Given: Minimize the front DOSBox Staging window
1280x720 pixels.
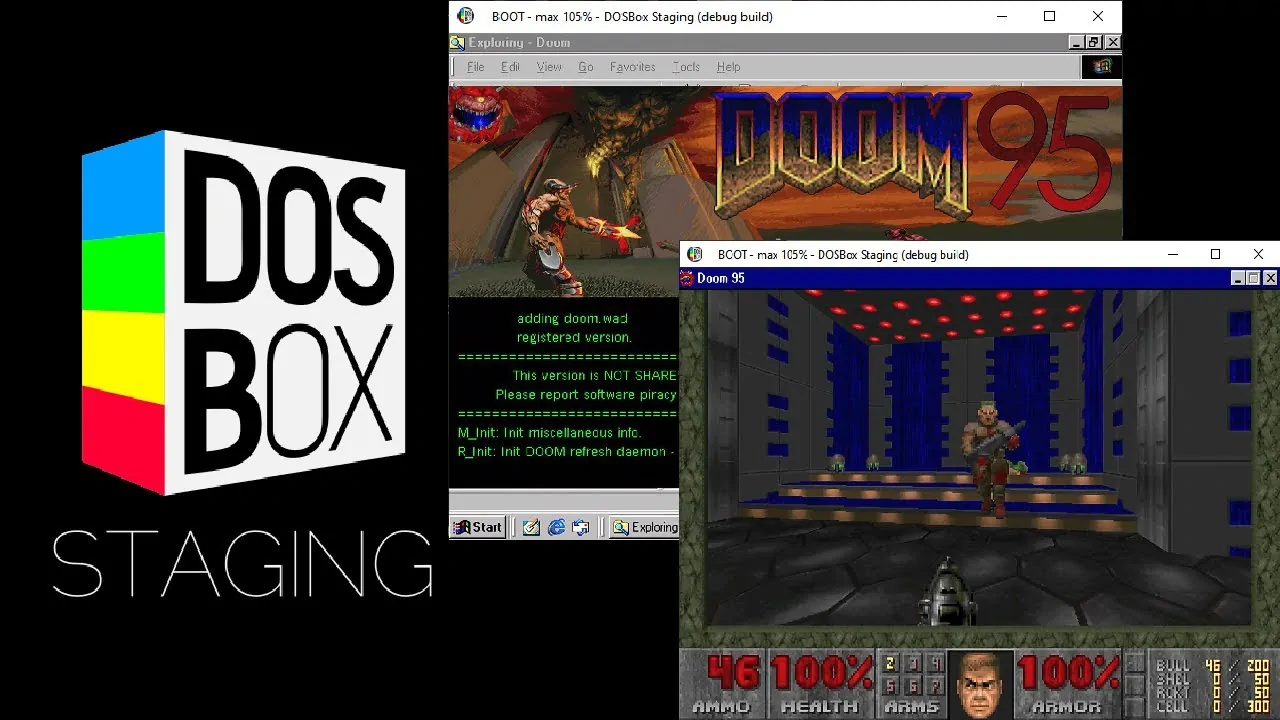Looking at the screenshot, I should [x=1173, y=254].
